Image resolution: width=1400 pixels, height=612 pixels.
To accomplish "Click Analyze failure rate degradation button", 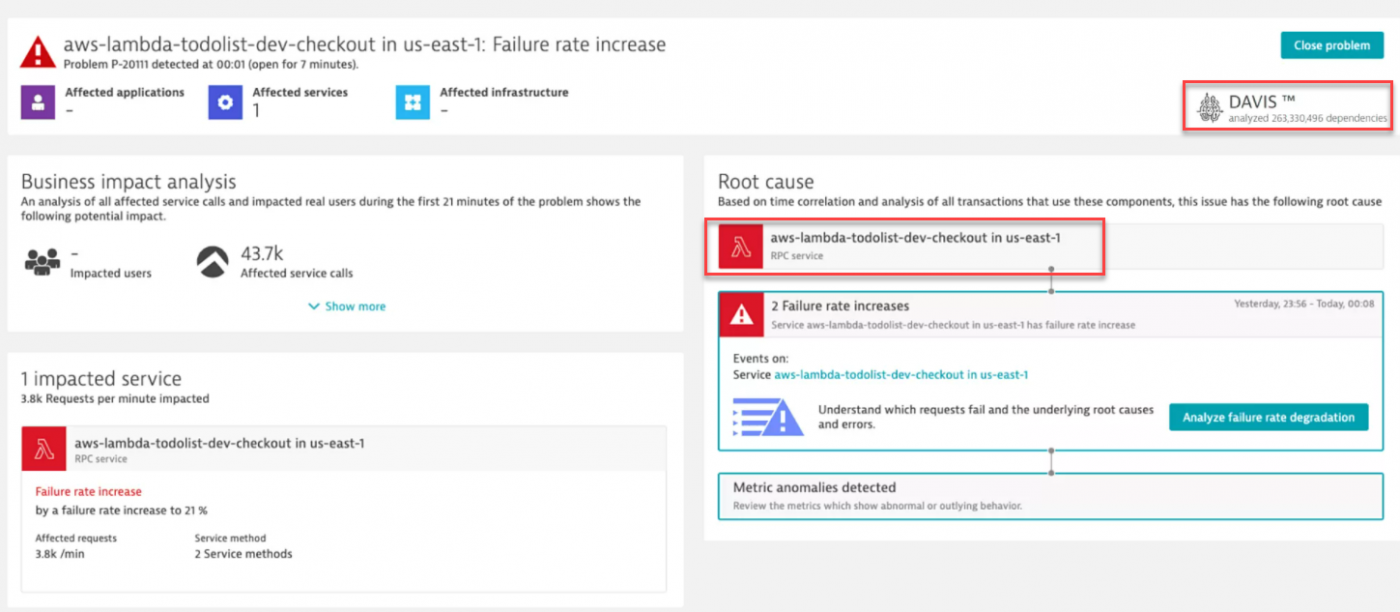I will point(1268,417).
